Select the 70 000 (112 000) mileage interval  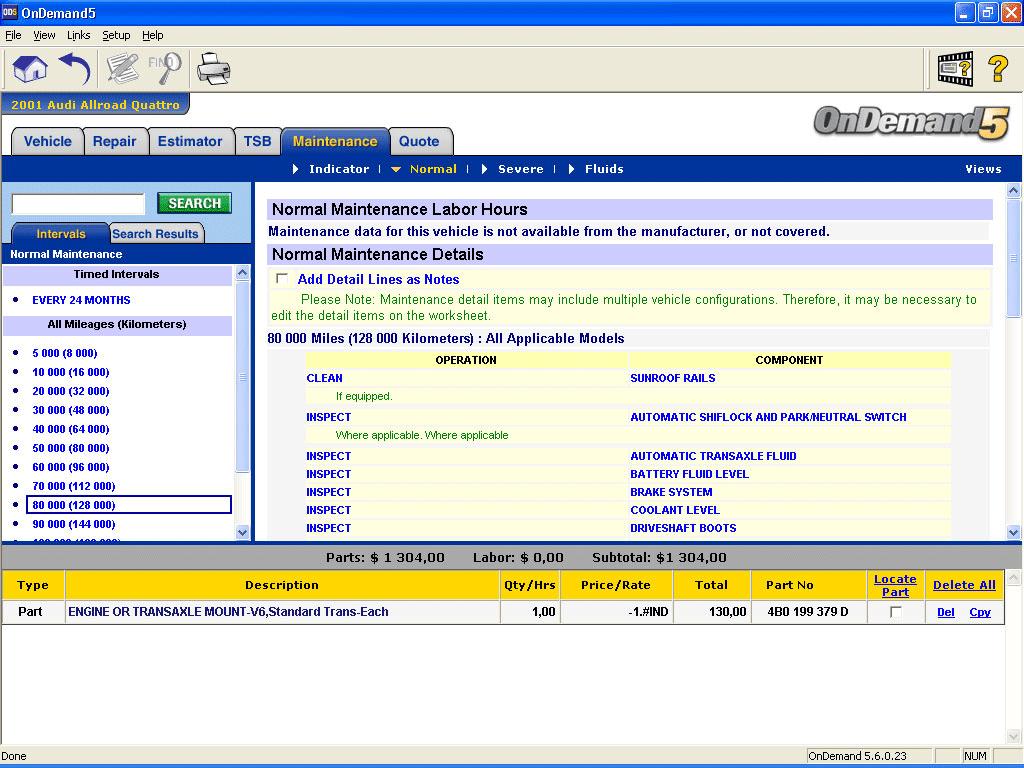tap(74, 486)
